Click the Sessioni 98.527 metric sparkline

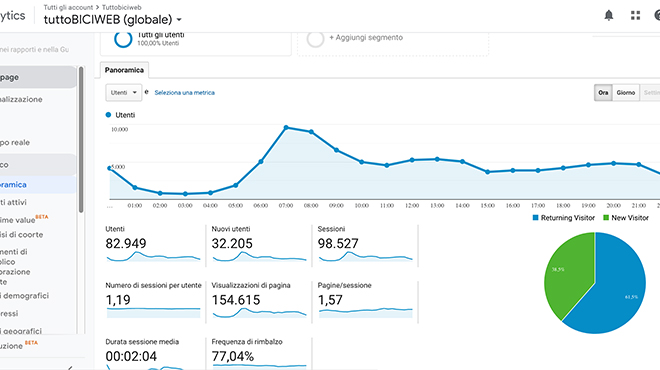pyautogui.click(x=365, y=257)
